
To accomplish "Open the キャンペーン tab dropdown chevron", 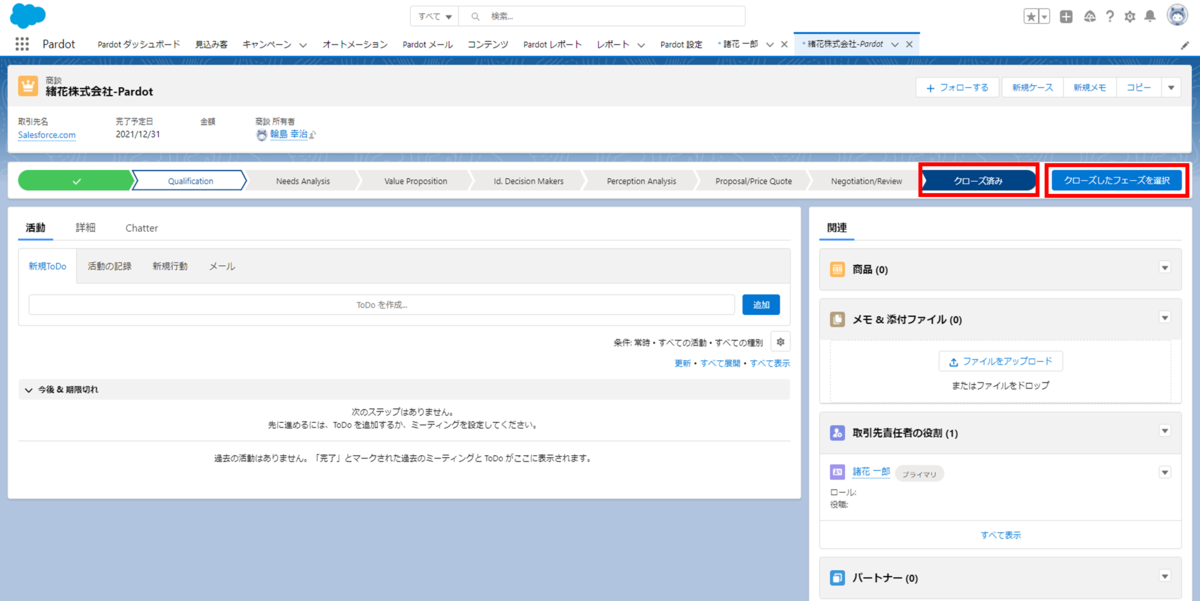I will click(304, 45).
